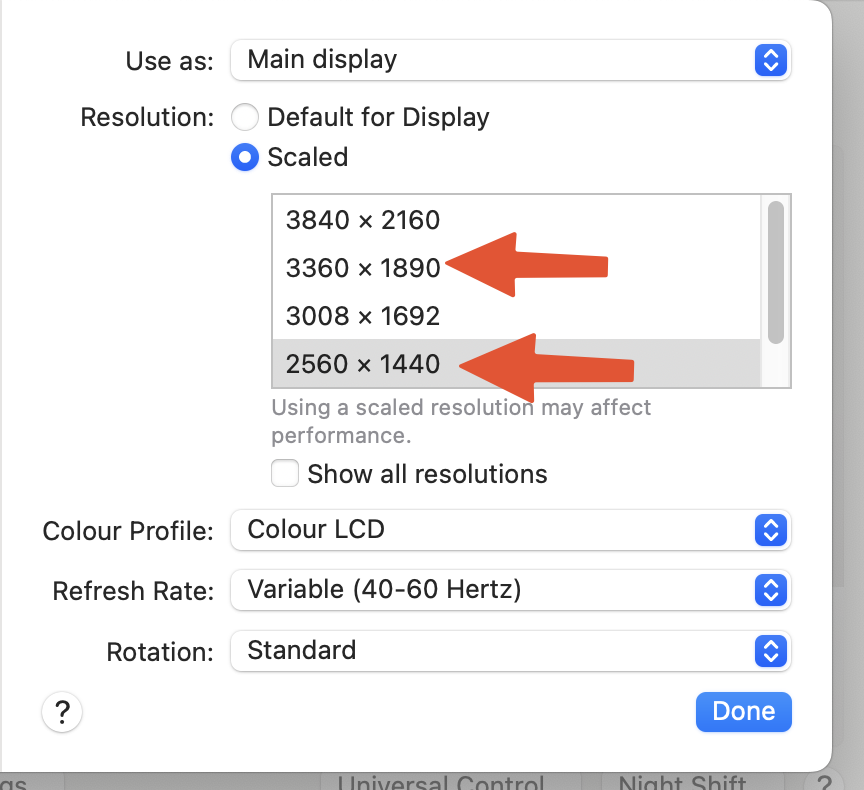Select the 'Scaled' radio button
The image size is (864, 790).
(x=245, y=157)
